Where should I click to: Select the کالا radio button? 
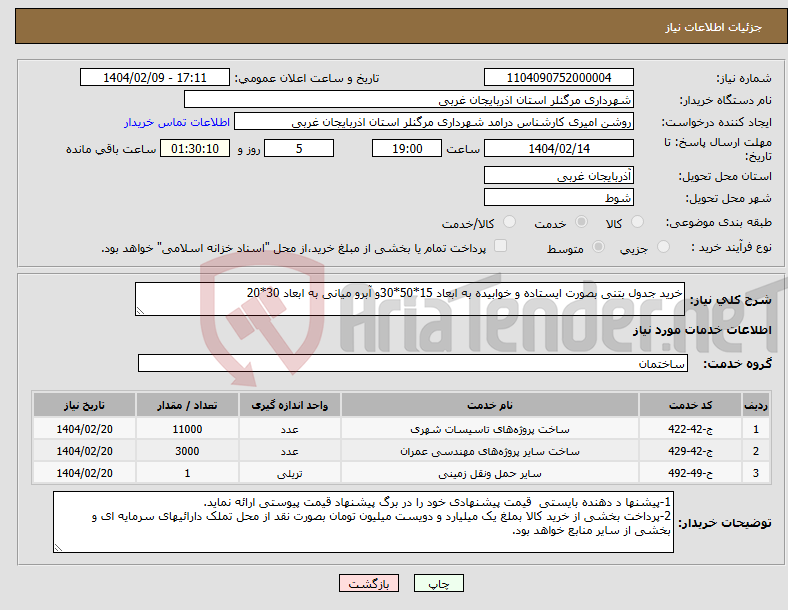point(637,222)
